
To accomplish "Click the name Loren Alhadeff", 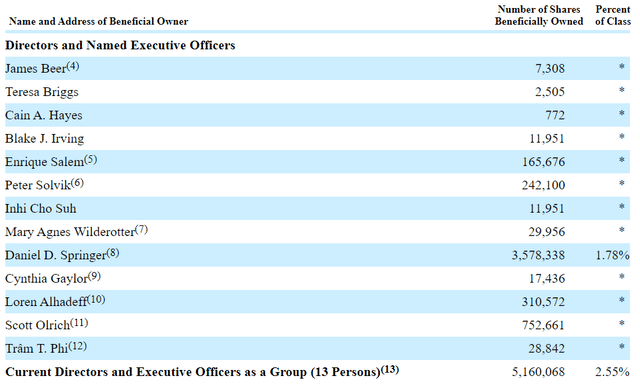I will pyautogui.click(x=46, y=302).
